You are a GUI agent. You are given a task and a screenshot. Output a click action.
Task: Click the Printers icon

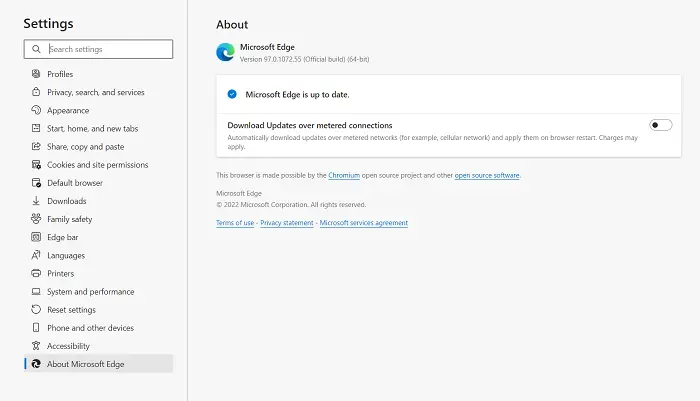point(36,273)
